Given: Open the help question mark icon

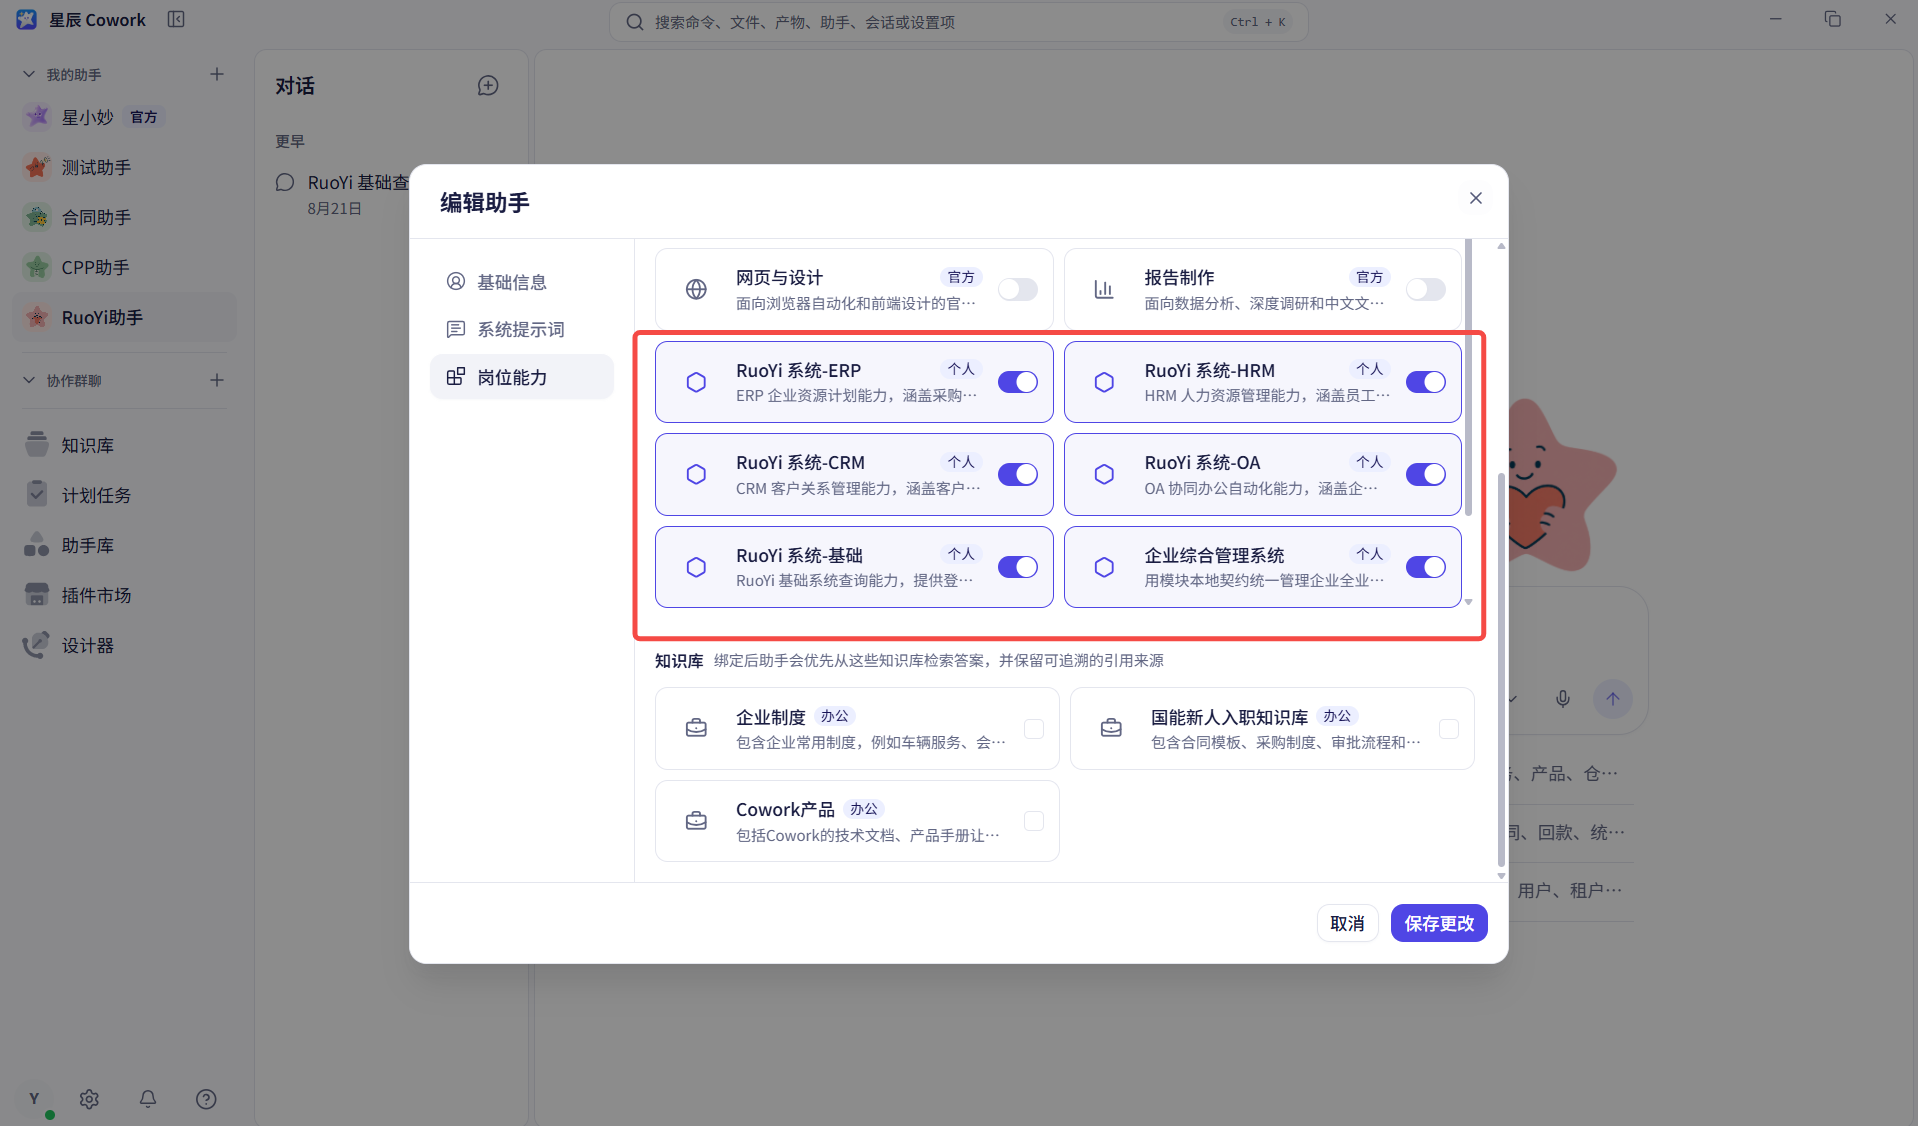Looking at the screenshot, I should click(x=206, y=1099).
